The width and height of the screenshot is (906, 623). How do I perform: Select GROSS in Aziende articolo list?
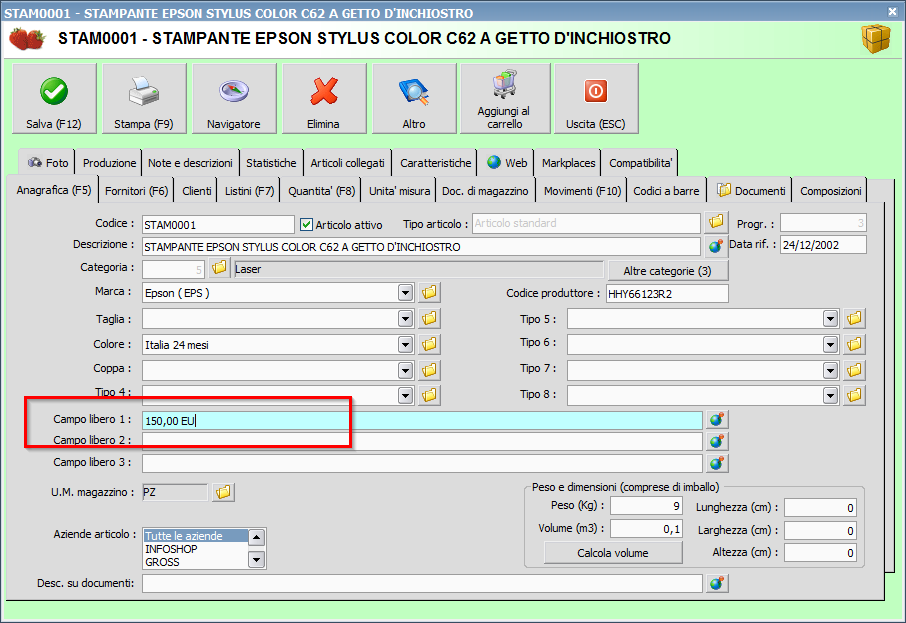(196, 562)
